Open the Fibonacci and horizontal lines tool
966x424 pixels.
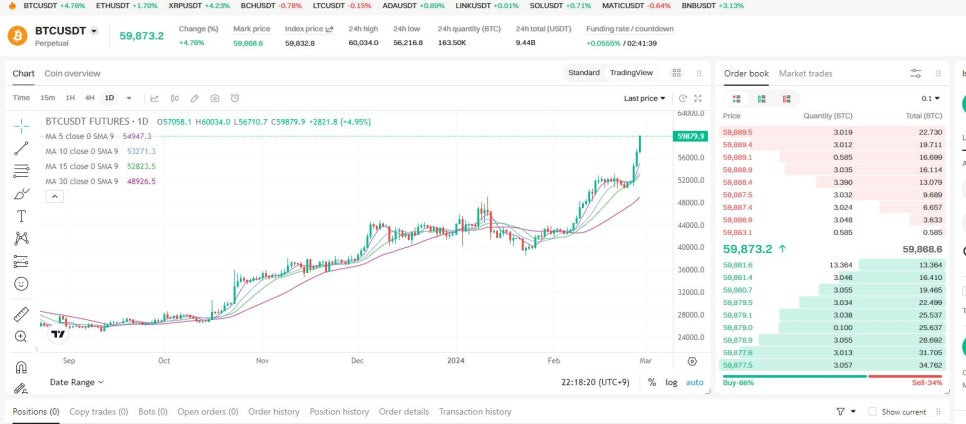pos(21,171)
